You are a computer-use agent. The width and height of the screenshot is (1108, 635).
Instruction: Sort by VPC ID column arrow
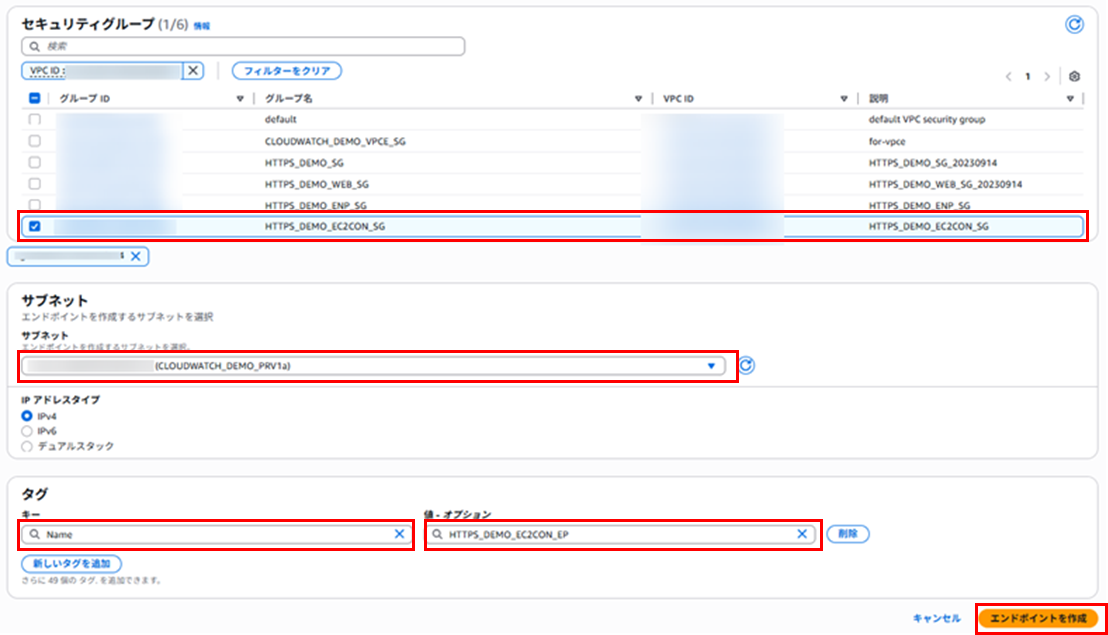coord(844,99)
